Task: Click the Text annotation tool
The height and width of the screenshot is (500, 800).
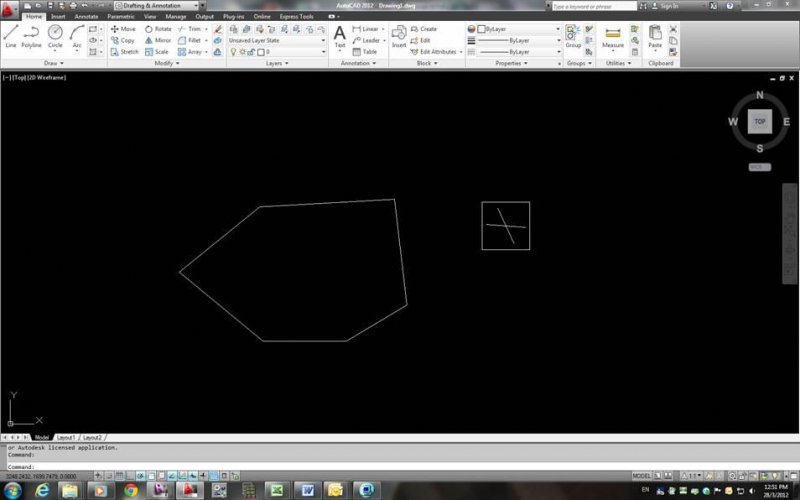Action: point(339,36)
